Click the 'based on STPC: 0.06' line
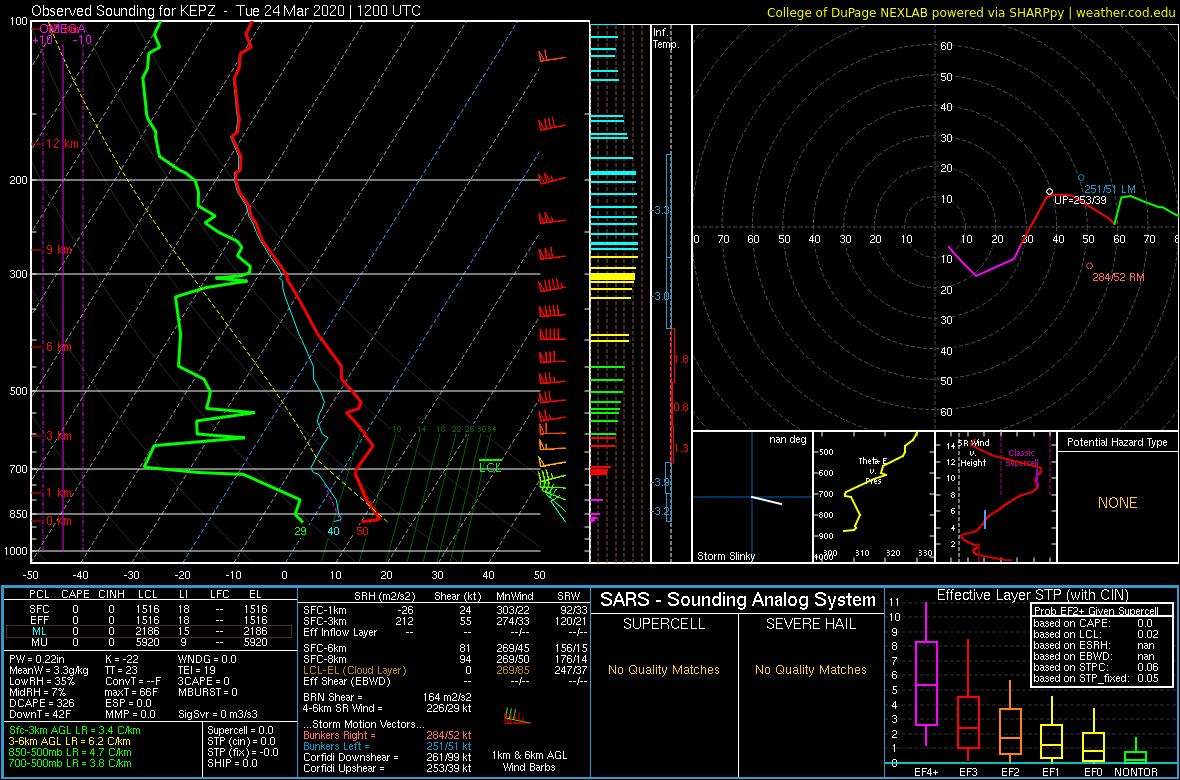The height and width of the screenshot is (780, 1180). tap(1096, 666)
